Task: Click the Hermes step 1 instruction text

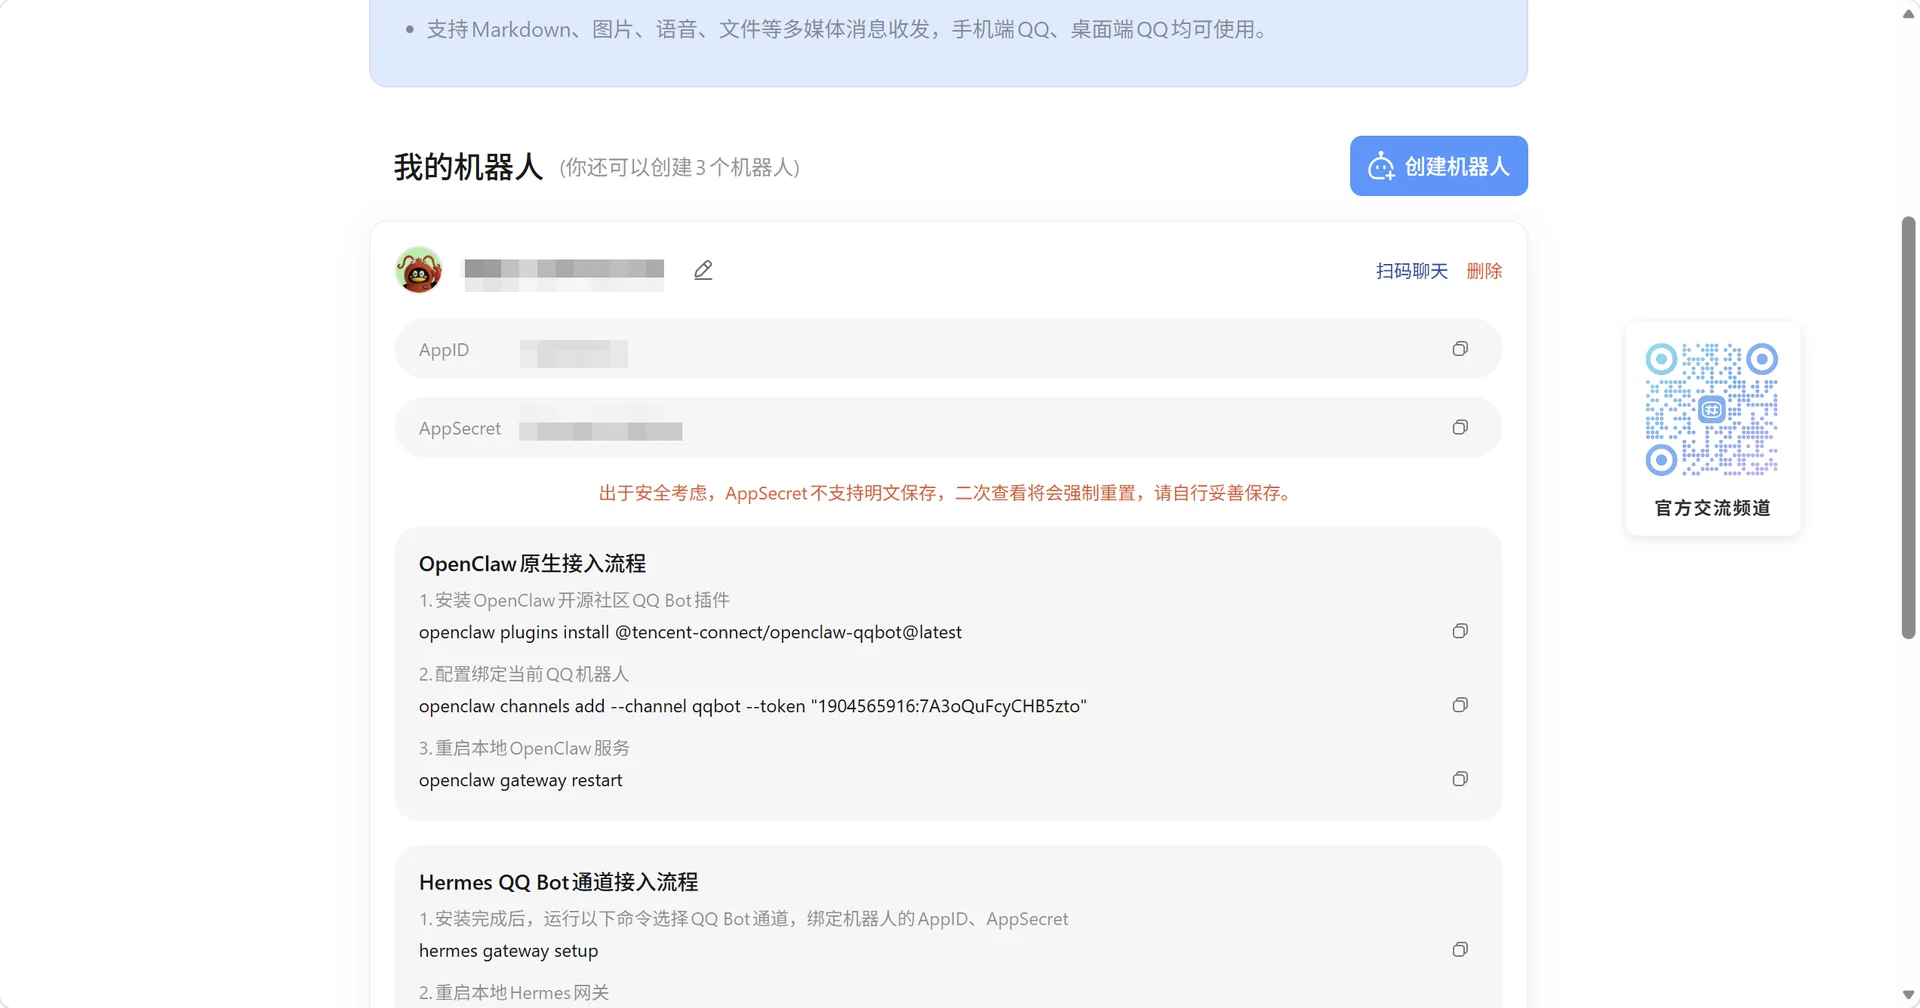Action: [x=743, y=918]
